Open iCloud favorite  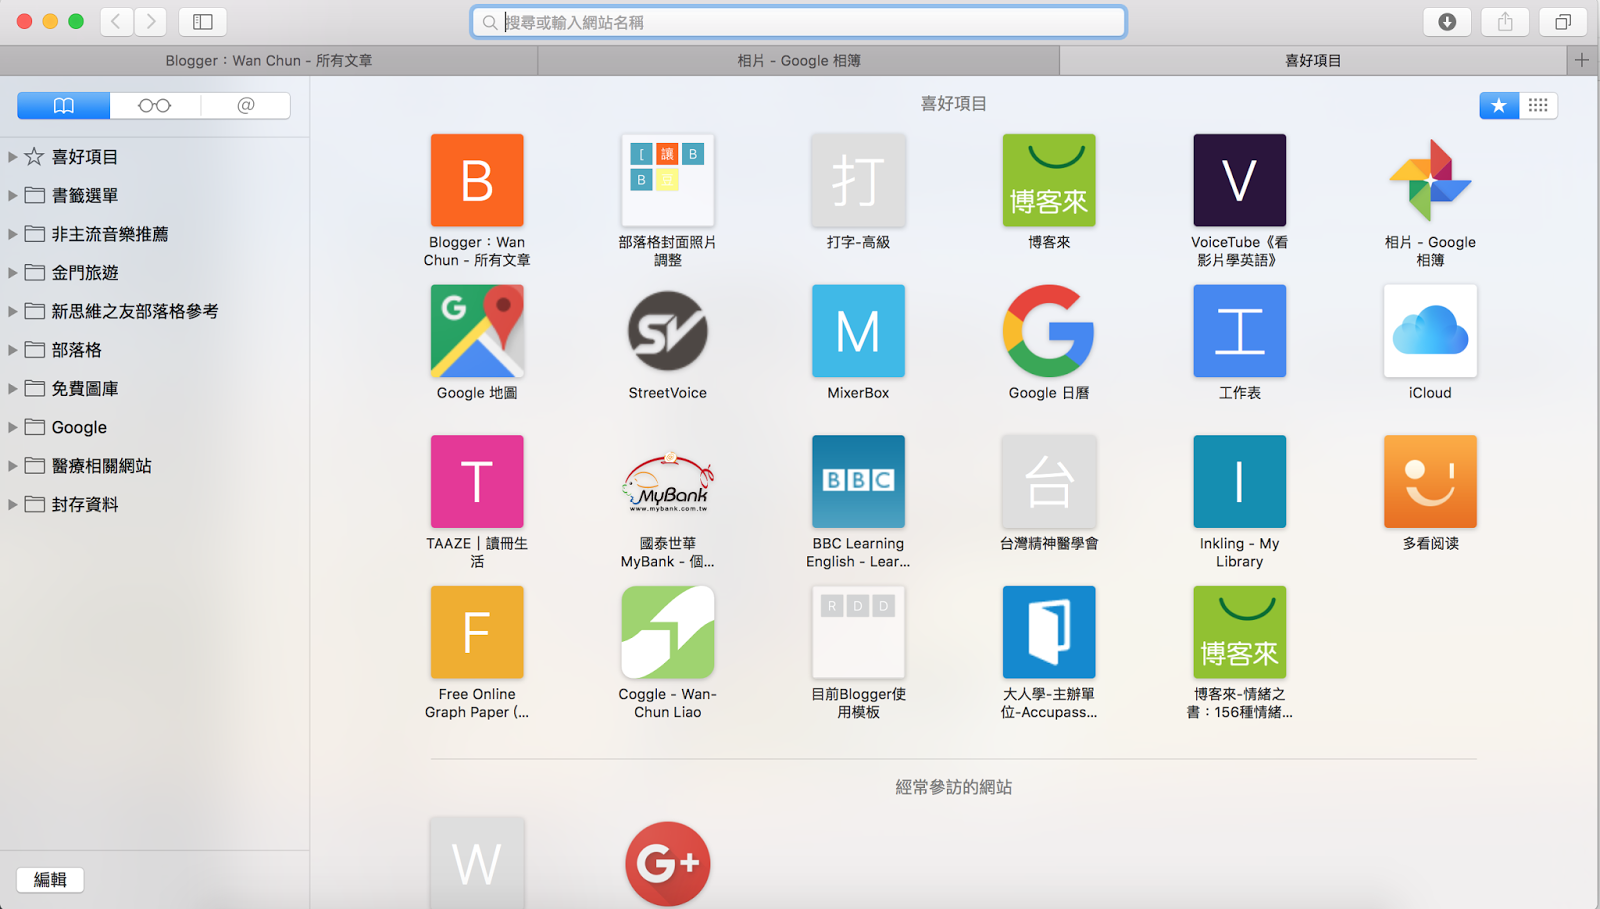(x=1430, y=331)
